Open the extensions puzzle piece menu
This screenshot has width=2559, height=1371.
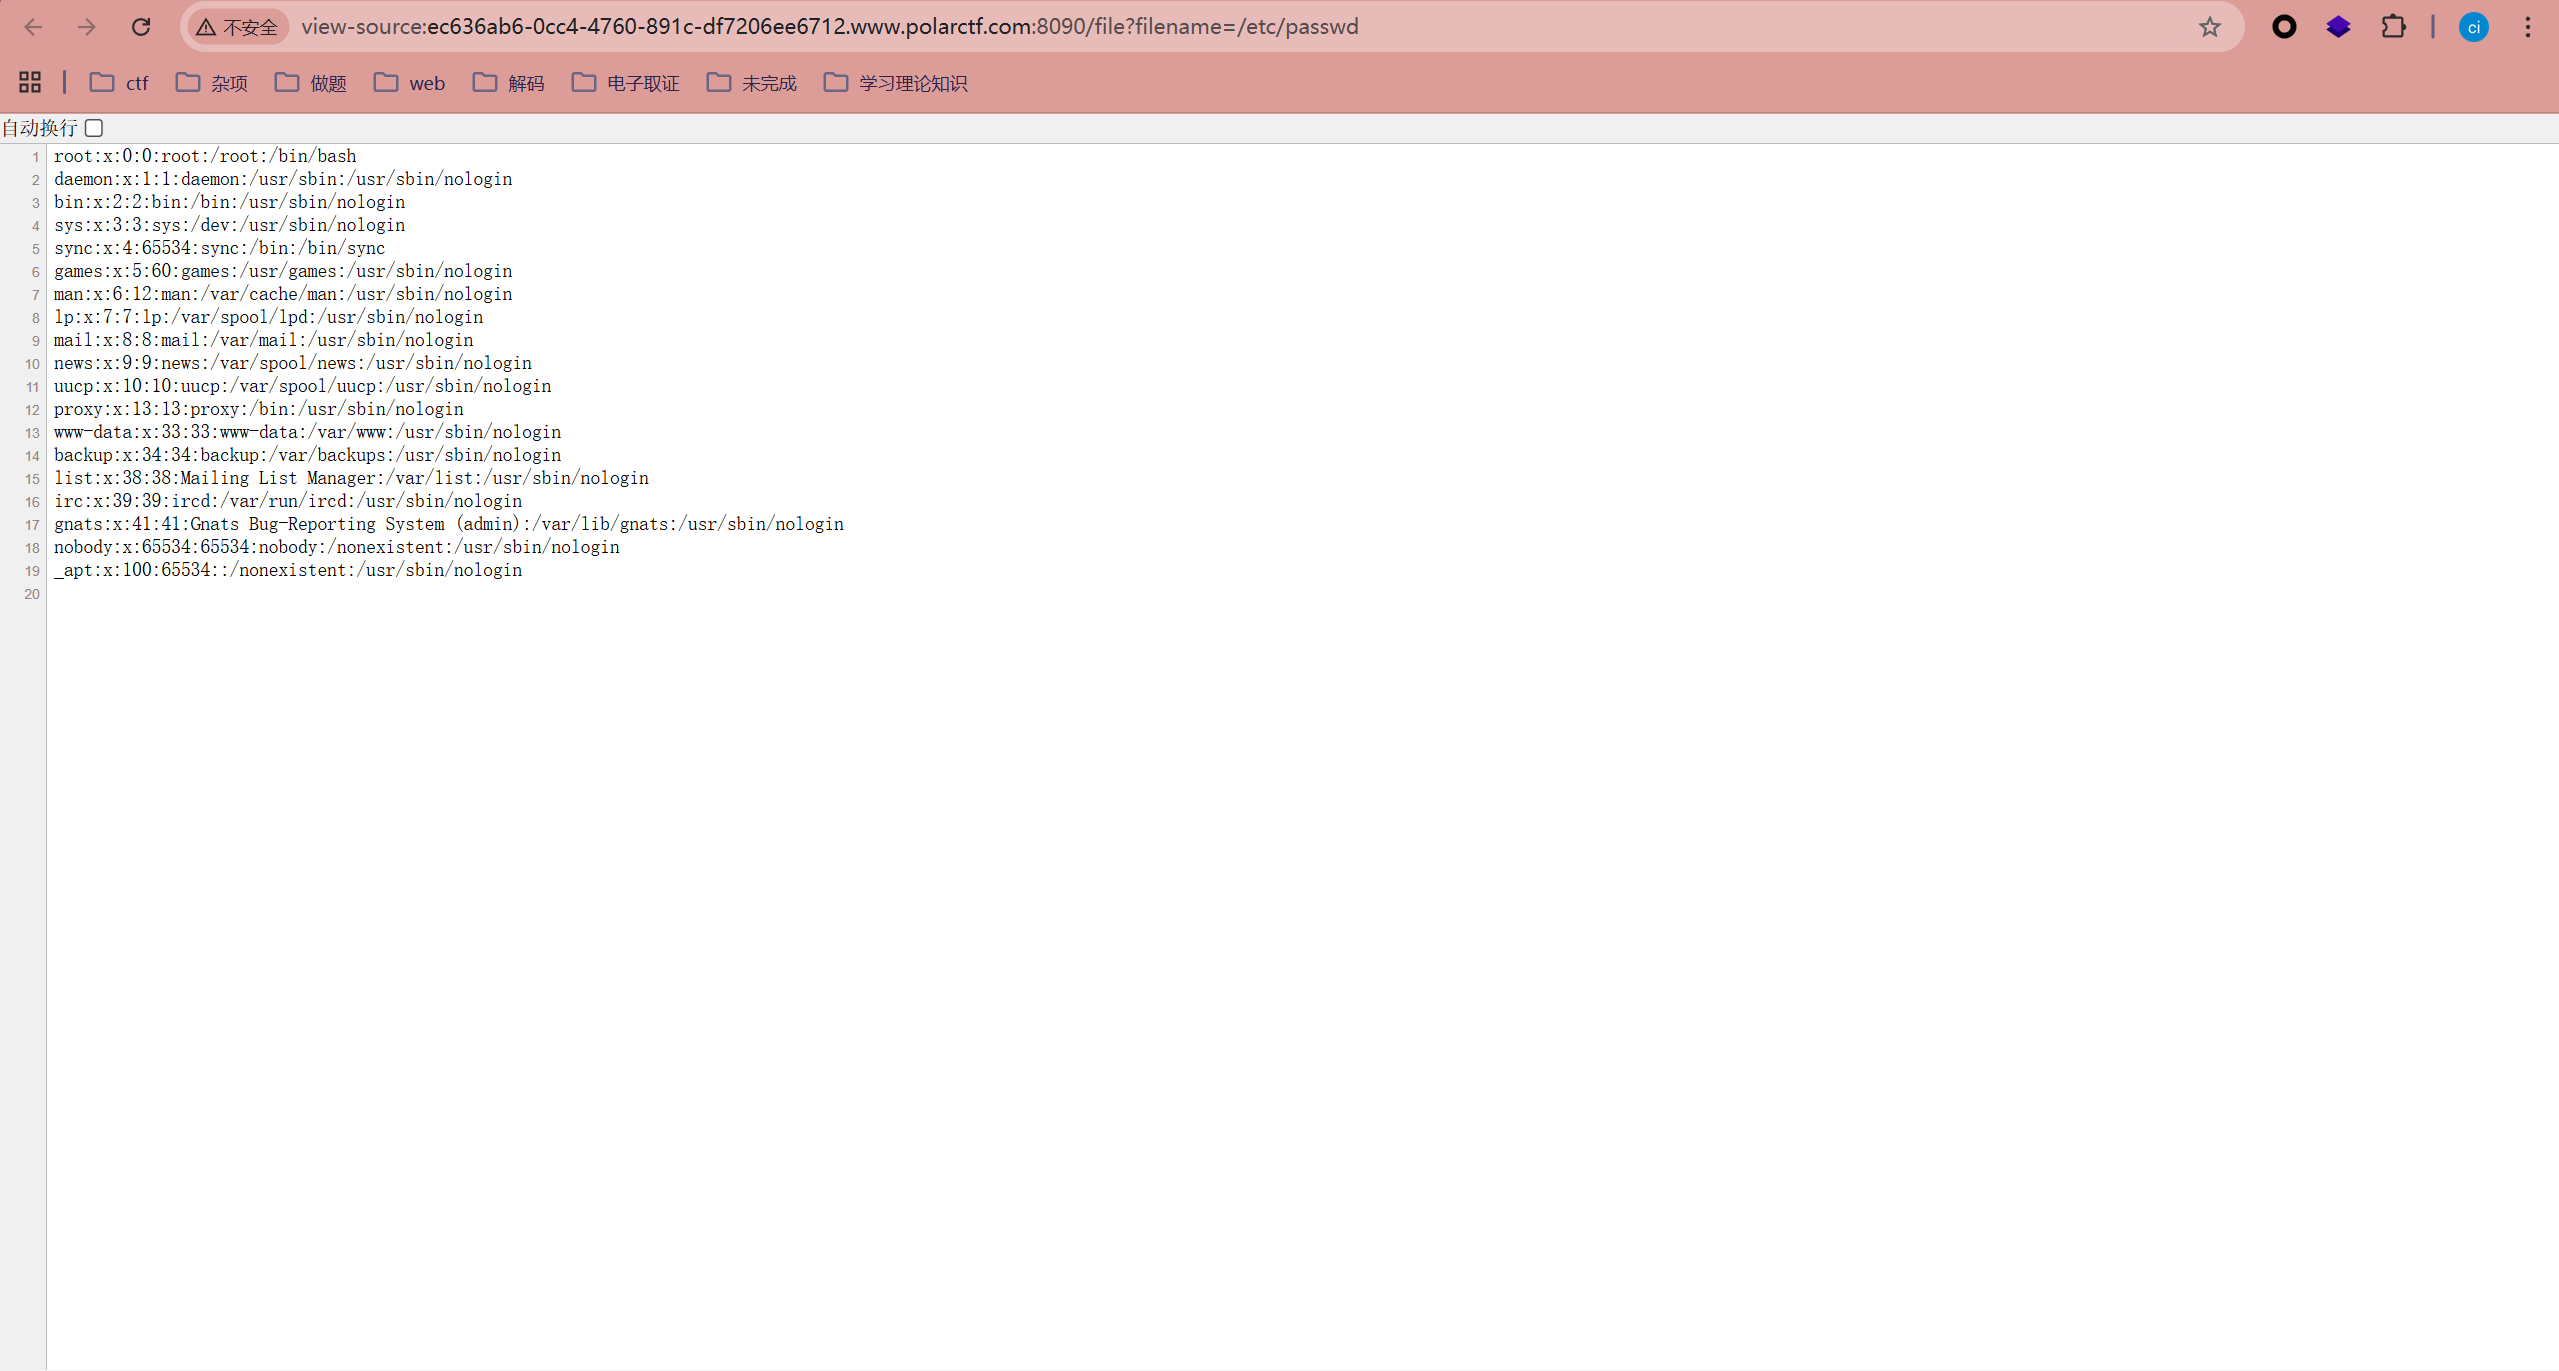(2393, 27)
